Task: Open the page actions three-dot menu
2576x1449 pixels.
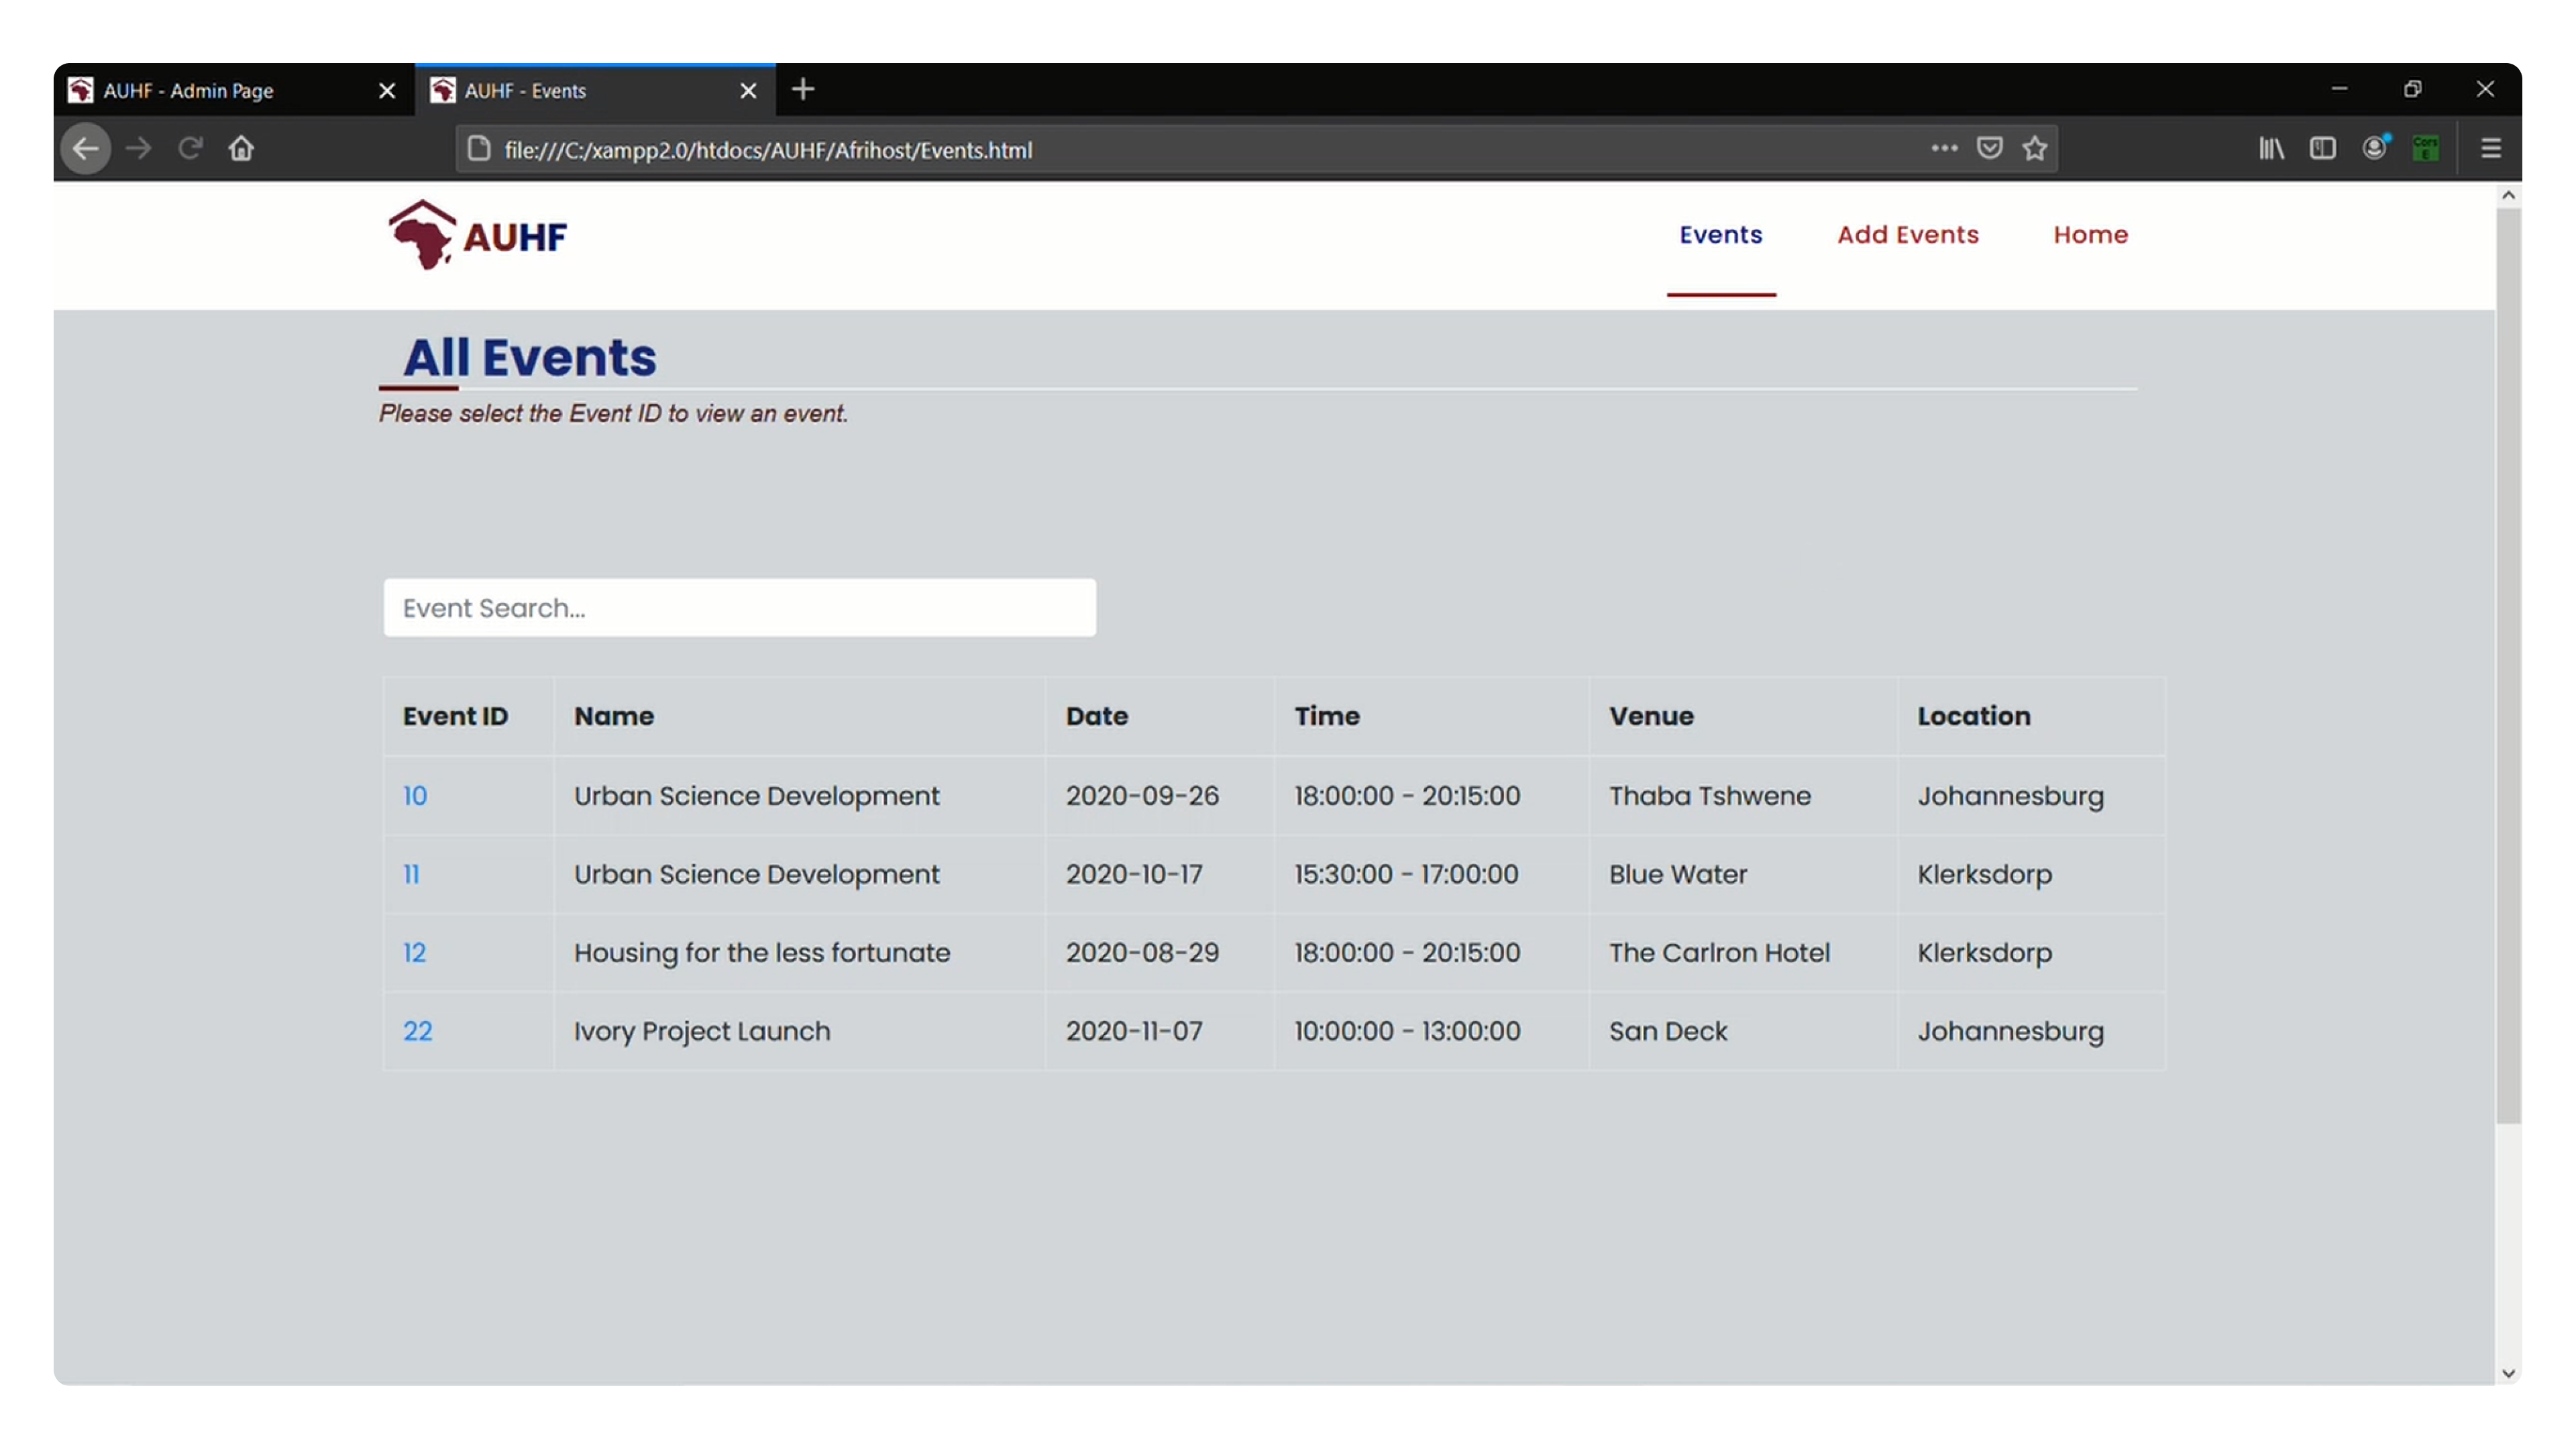Action: click(1944, 148)
